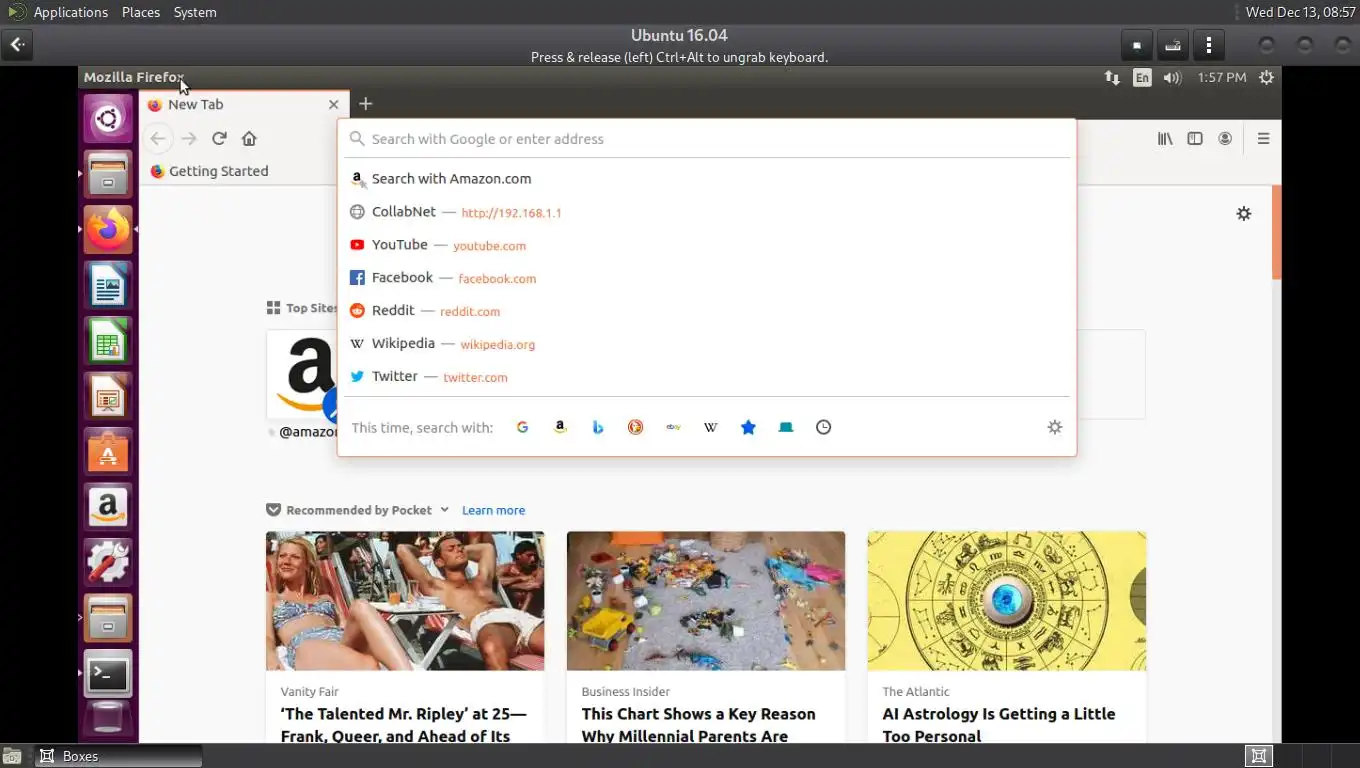This screenshot has height=768, width=1360.
Task: Show Firefox sidebars
Action: 1195,139
